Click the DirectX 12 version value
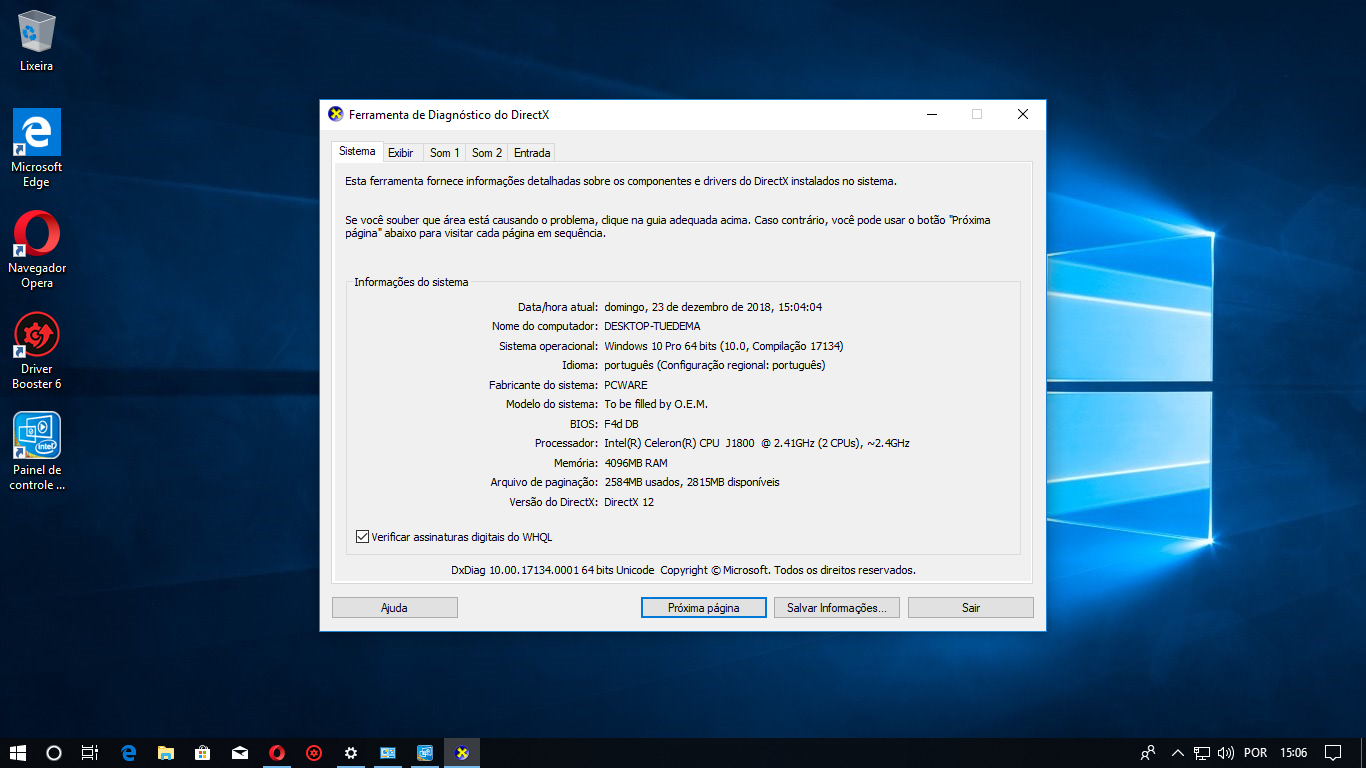 [629, 502]
